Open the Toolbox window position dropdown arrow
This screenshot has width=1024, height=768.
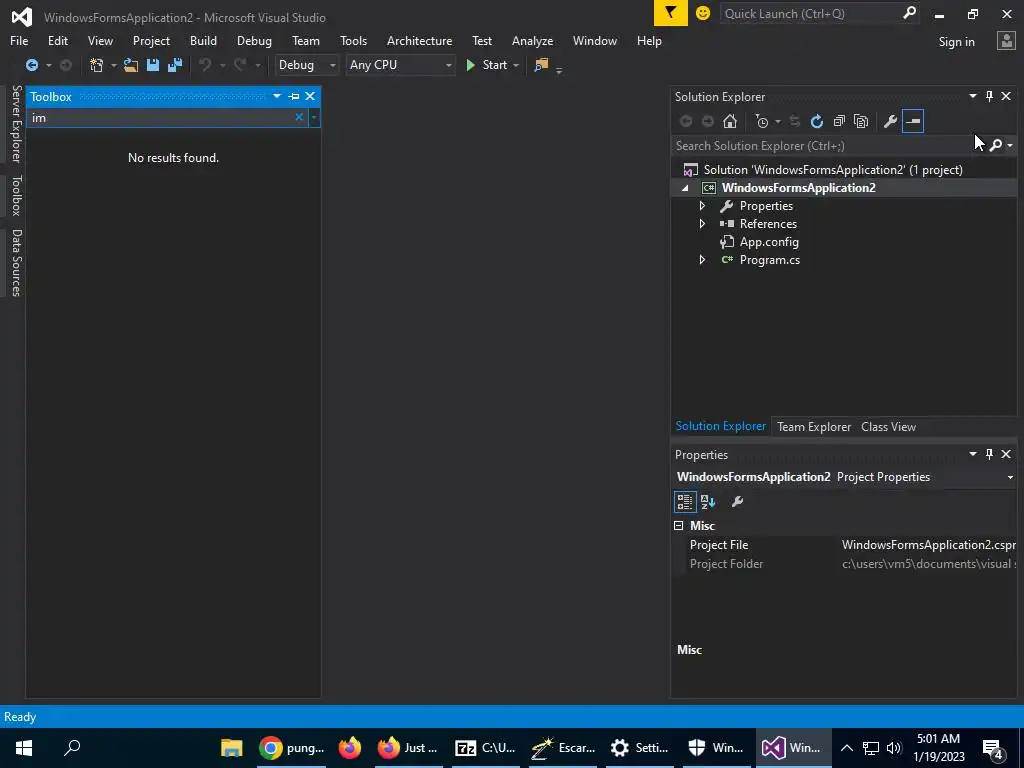click(277, 96)
